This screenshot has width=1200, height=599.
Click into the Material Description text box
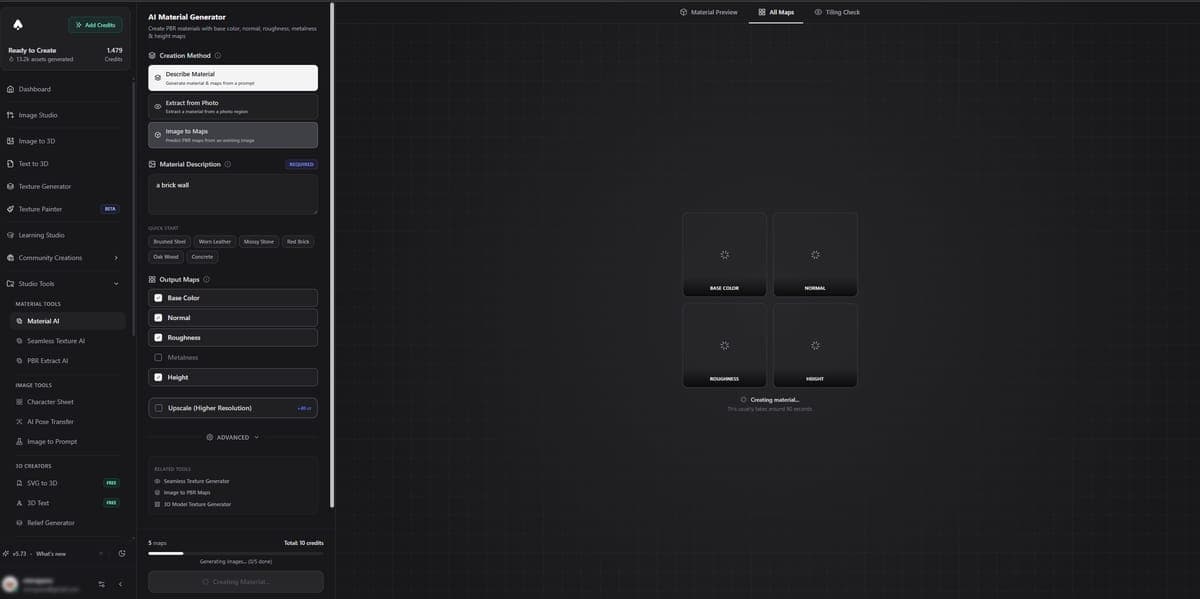click(233, 194)
